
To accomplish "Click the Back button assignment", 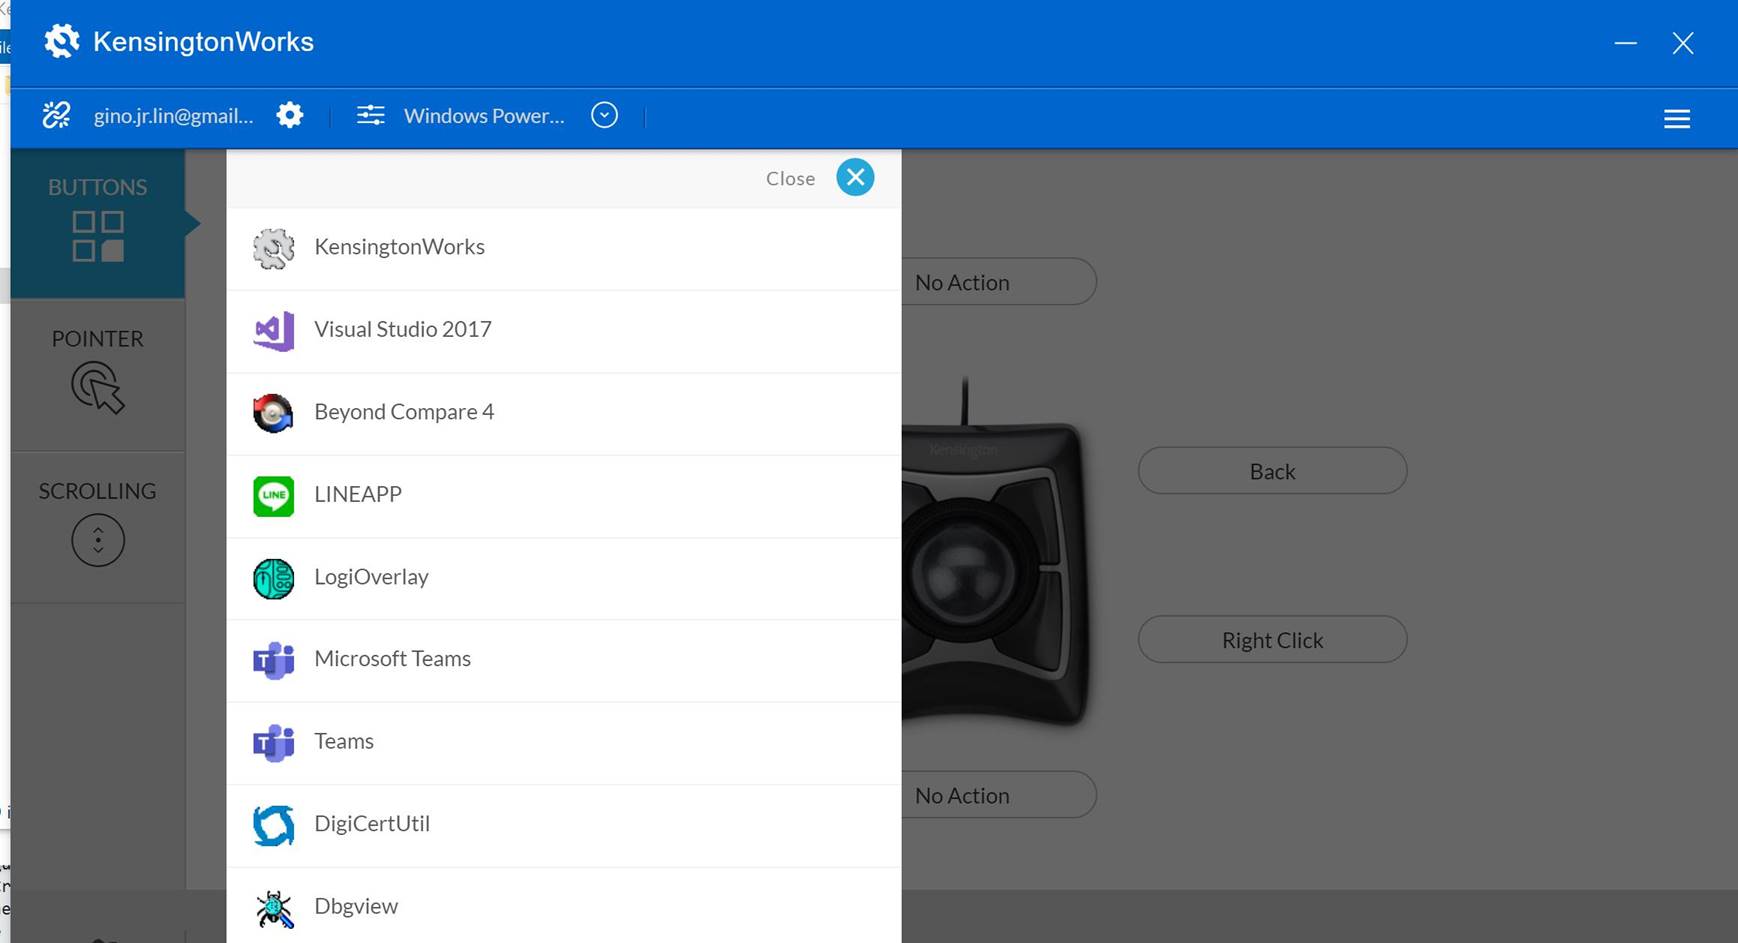I will point(1272,471).
